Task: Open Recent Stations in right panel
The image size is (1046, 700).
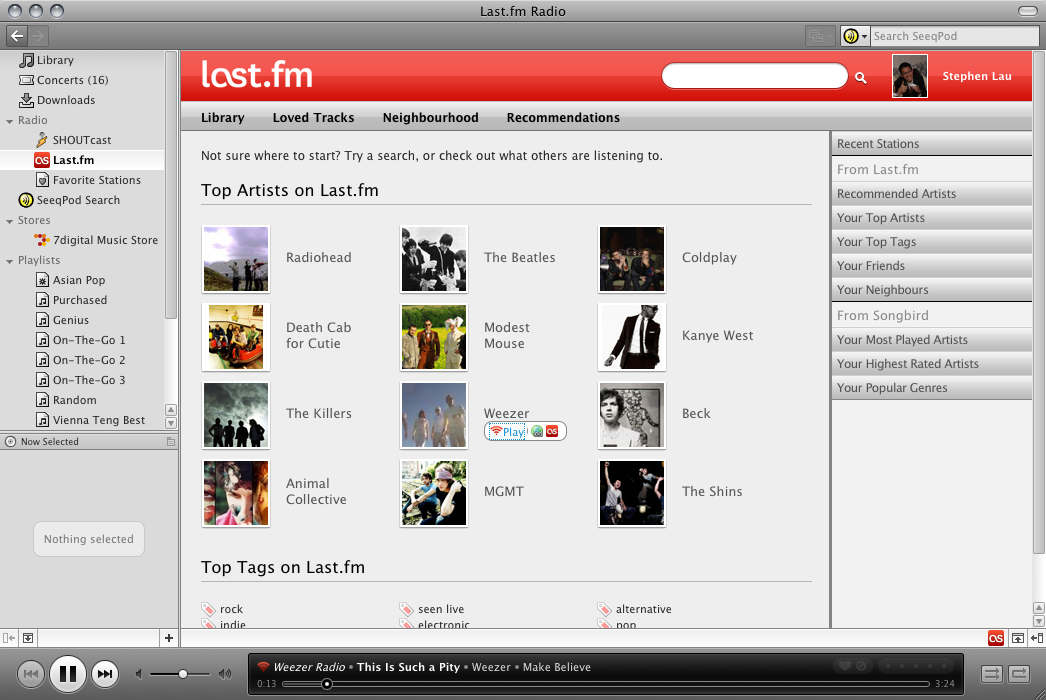Action: click(931, 143)
